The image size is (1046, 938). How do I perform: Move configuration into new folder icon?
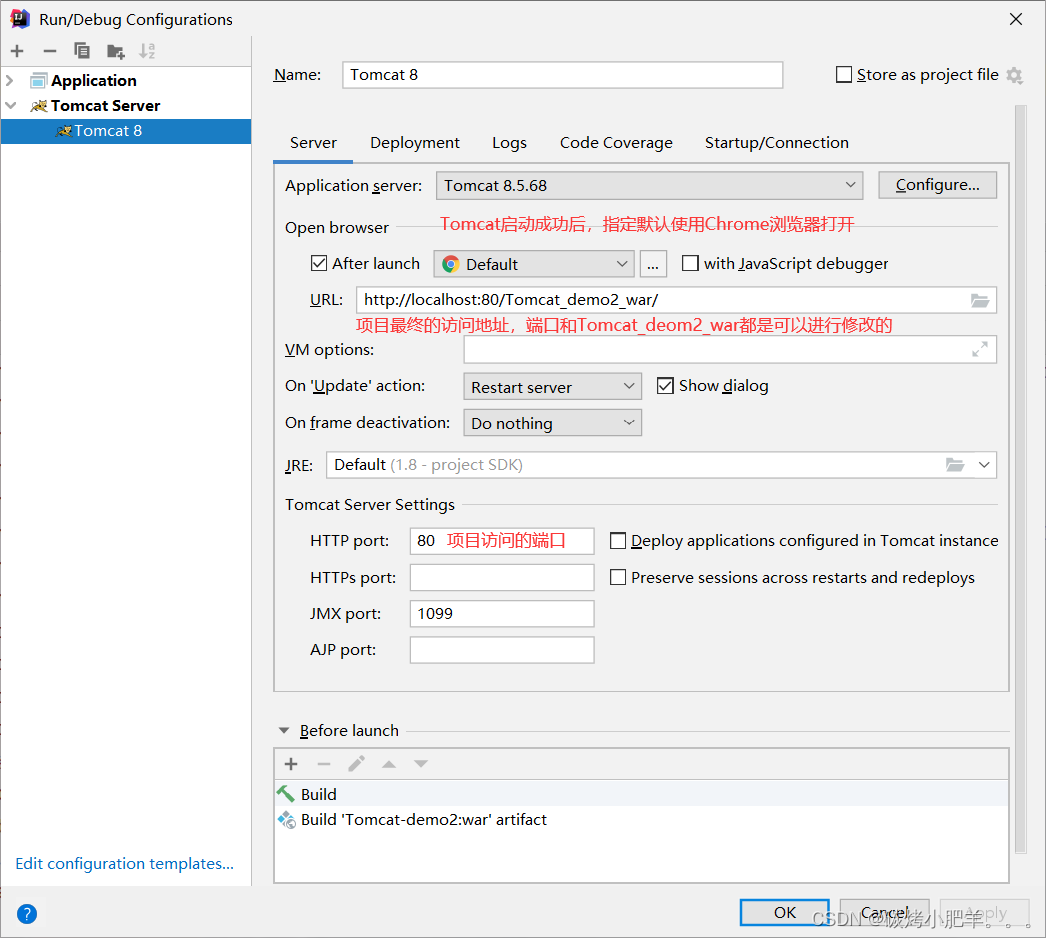[115, 51]
